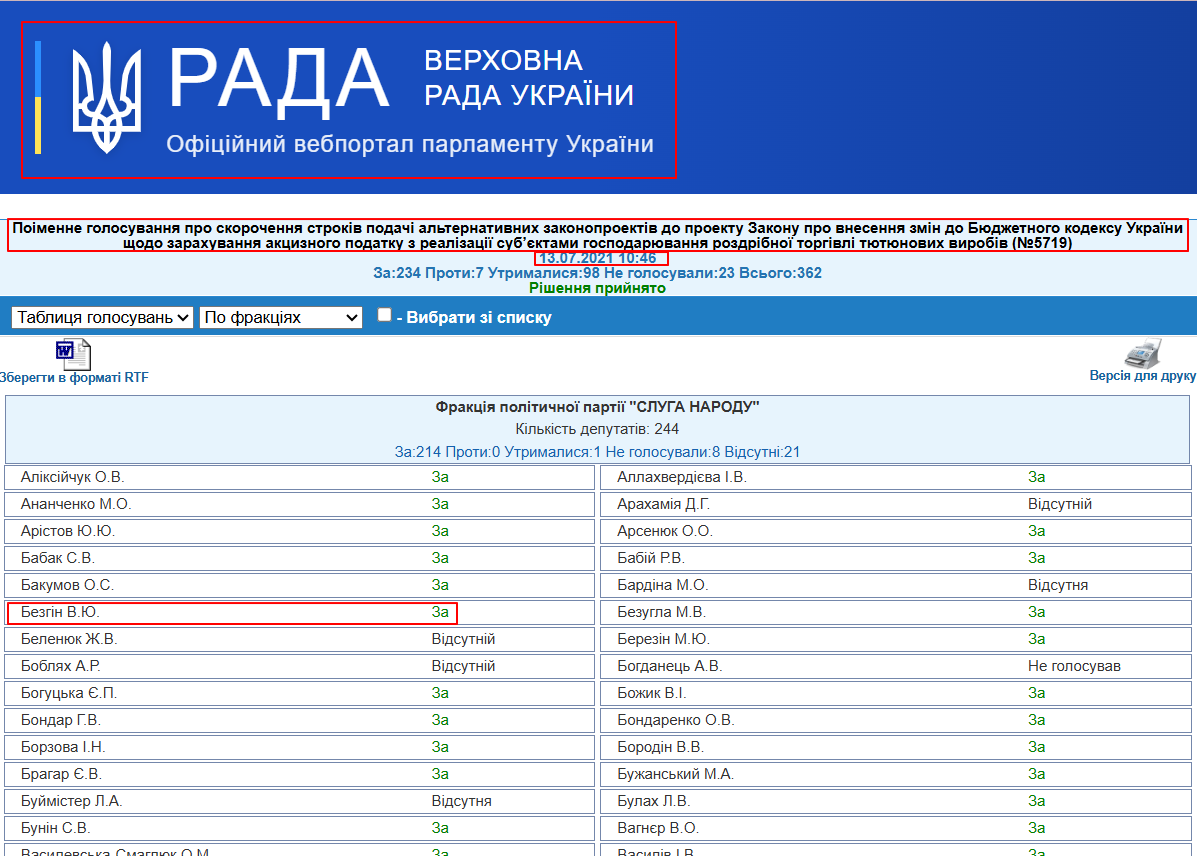The height and width of the screenshot is (856, 1197).
Task: Select deputy Богуцька Є.П.
Action: coord(69,693)
